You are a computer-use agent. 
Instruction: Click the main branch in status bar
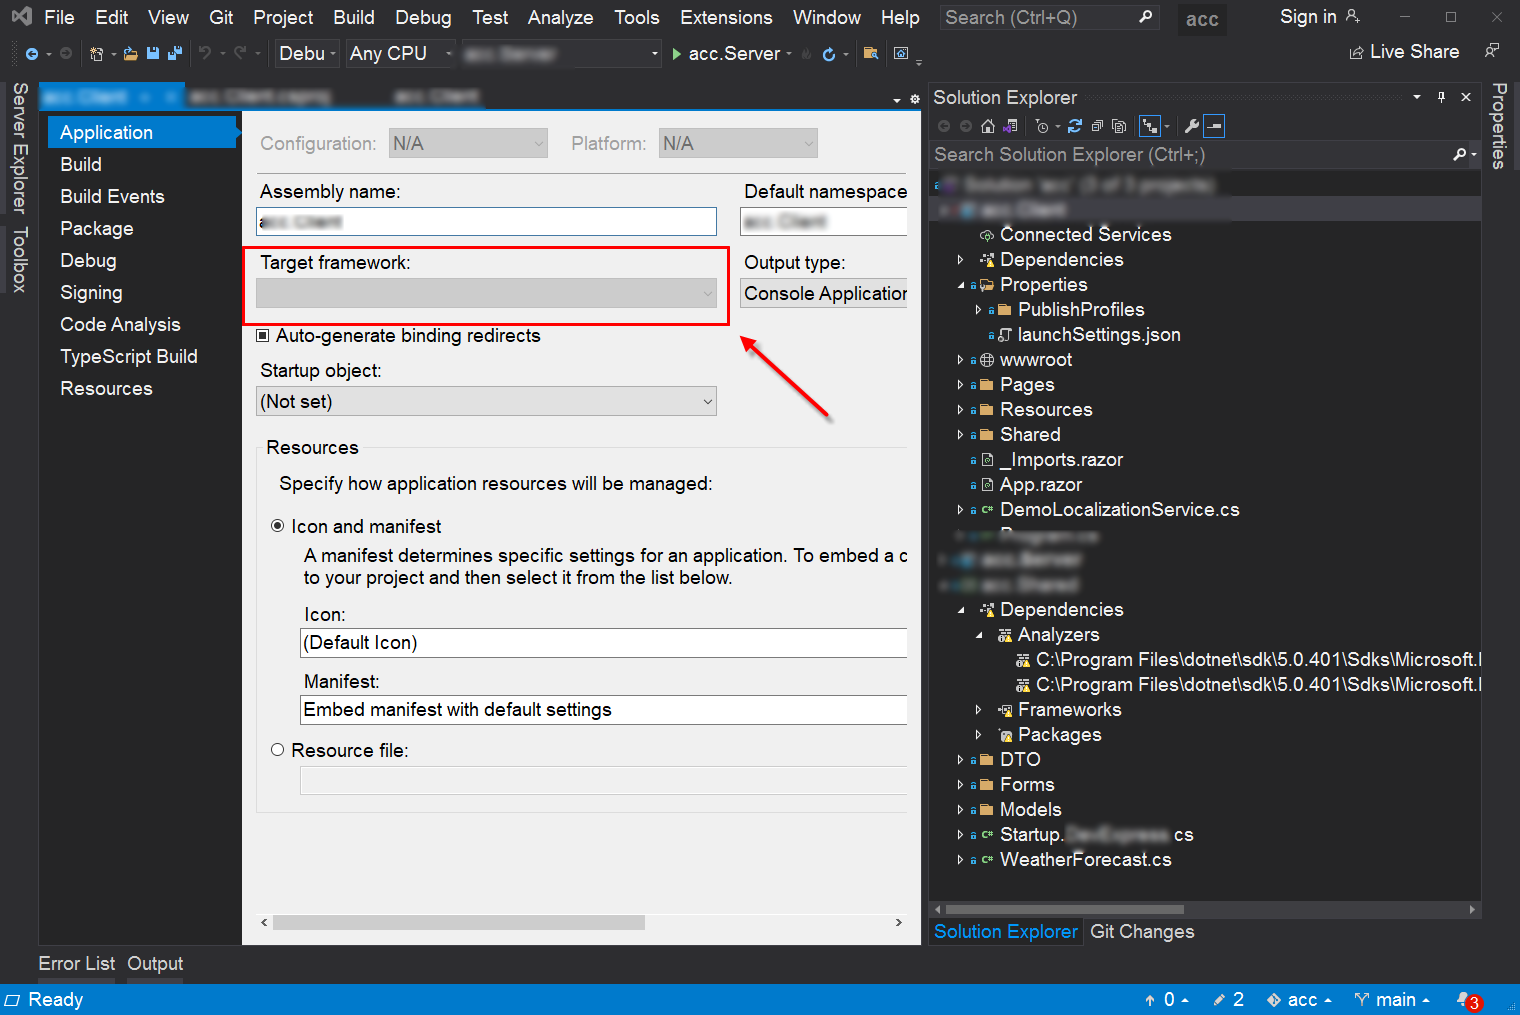click(1392, 1000)
